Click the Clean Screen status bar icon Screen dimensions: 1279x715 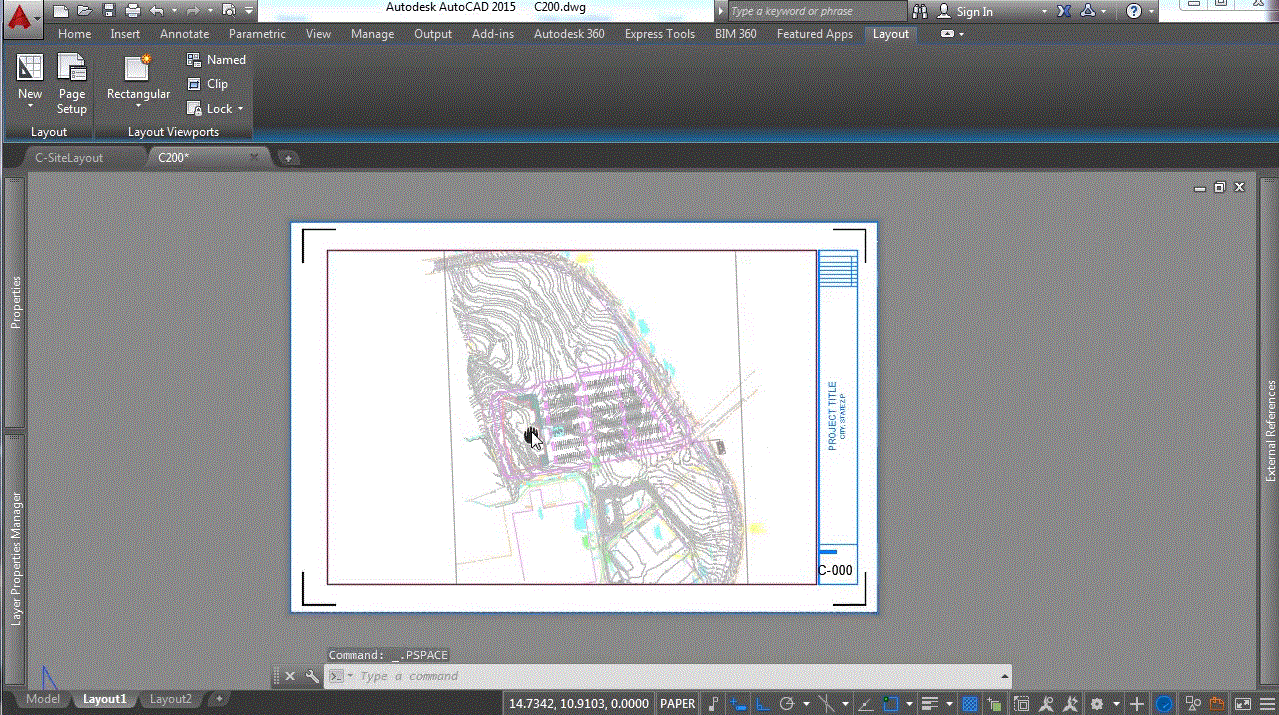pyautogui.click(x=1243, y=704)
